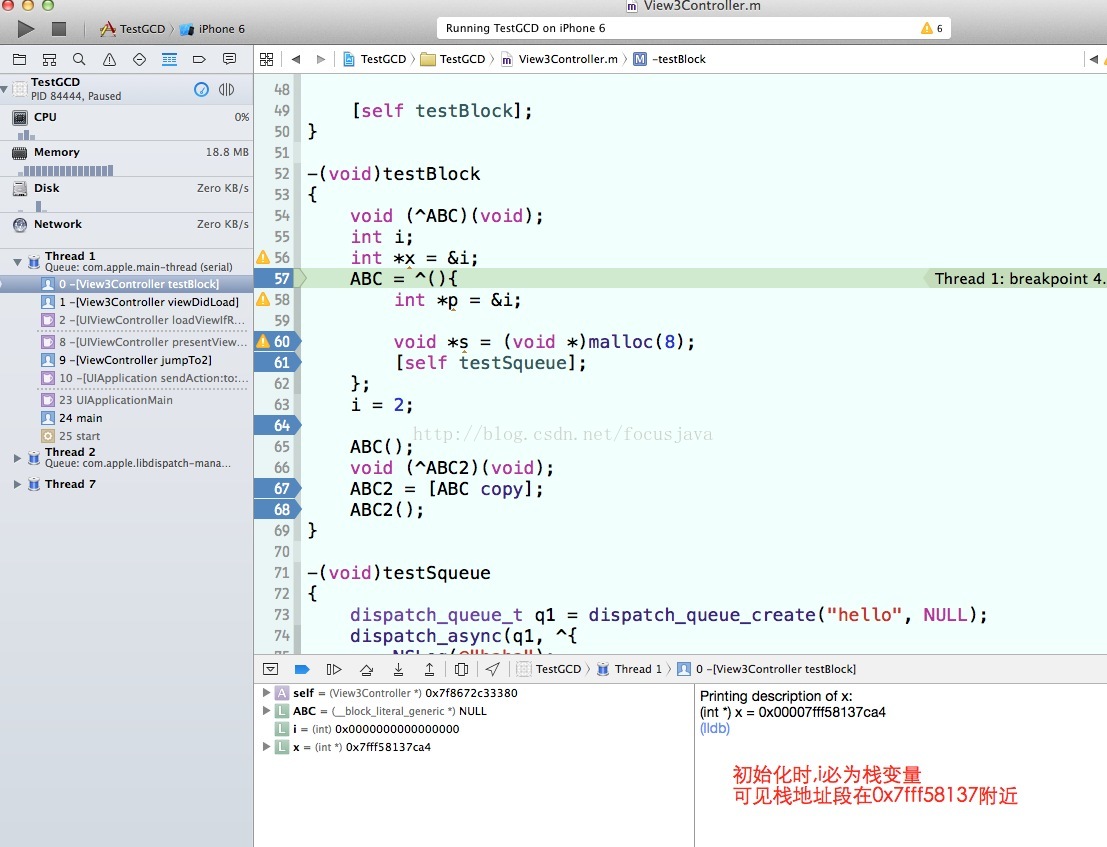The height and width of the screenshot is (847, 1107).
Task: Expand Thread 7 disclosure triangle
Action: coord(18,484)
